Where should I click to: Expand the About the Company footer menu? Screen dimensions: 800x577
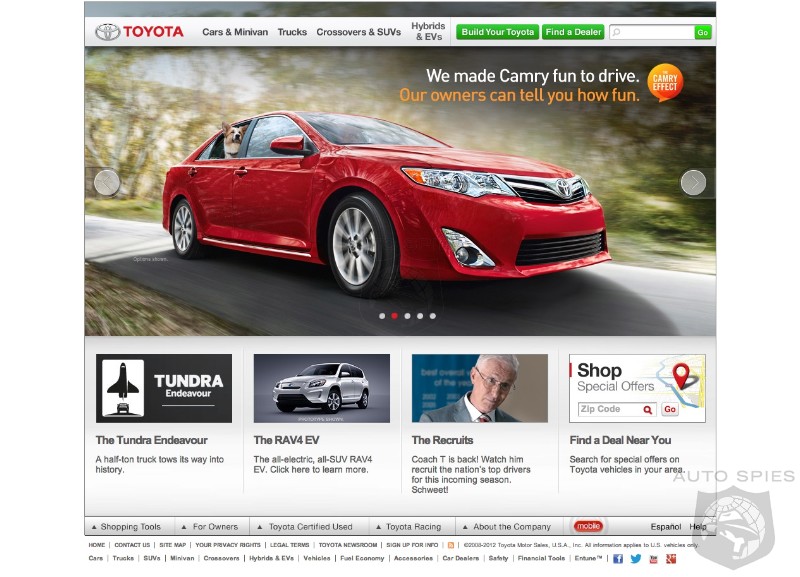pos(507,526)
